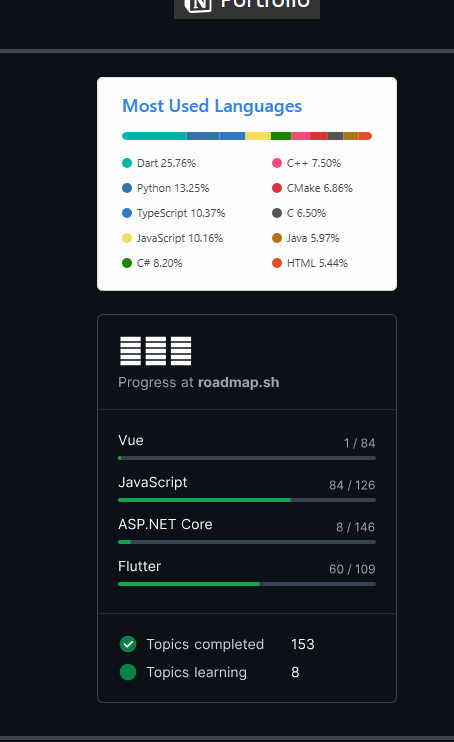Click the Flutter roadmap progress bar
Image resolution: width=454 pixels, height=742 pixels.
[247, 584]
